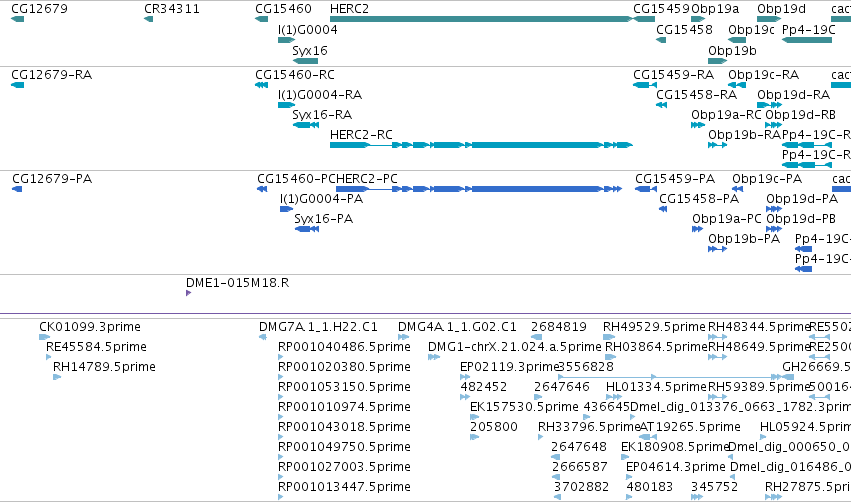Select the CG15459-RA transcript label
The height and width of the screenshot is (502, 851).
[x=674, y=74]
